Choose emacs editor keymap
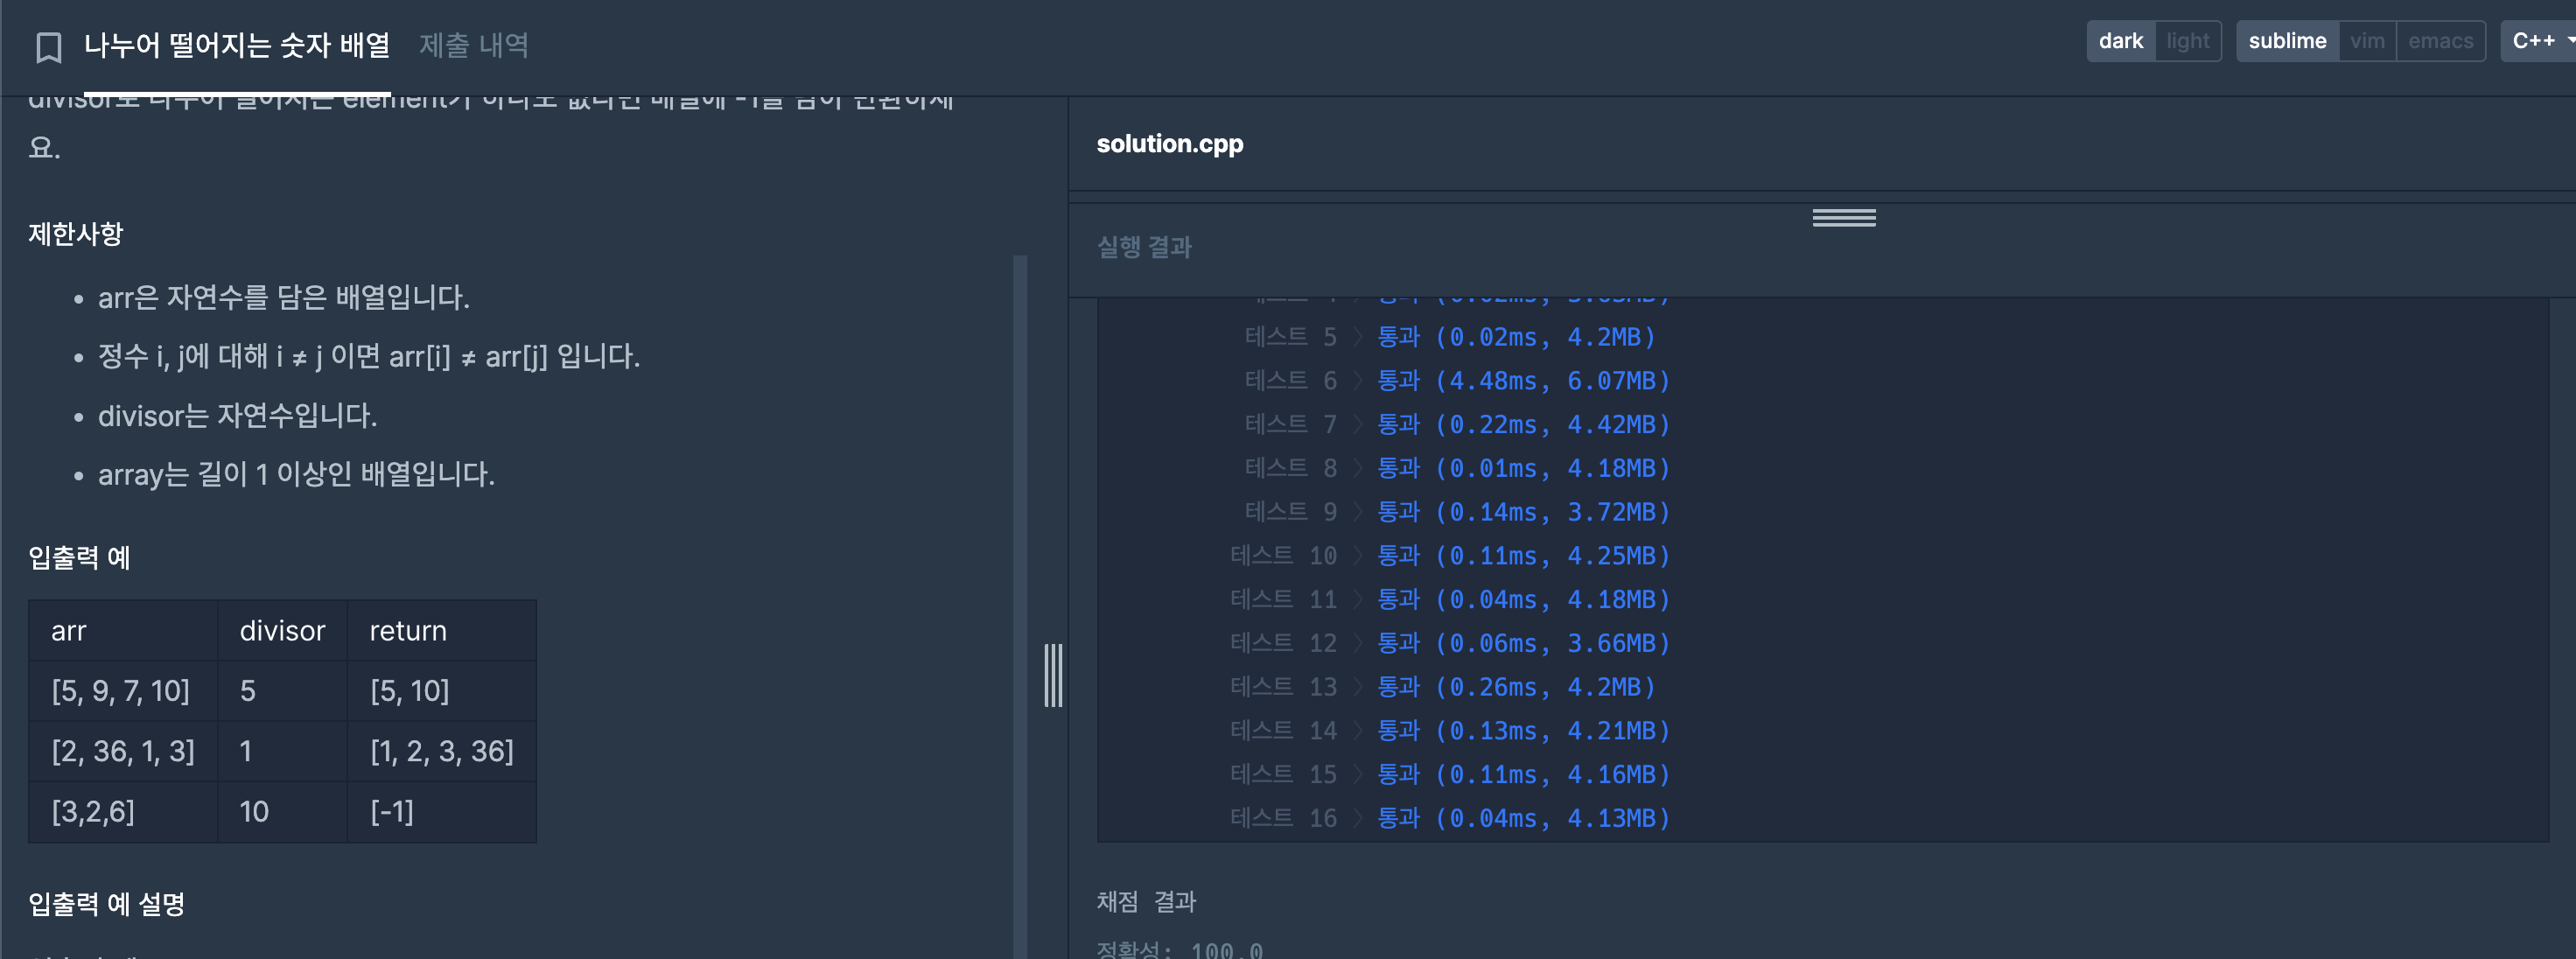Image resolution: width=2576 pixels, height=959 pixels. coord(2440,41)
